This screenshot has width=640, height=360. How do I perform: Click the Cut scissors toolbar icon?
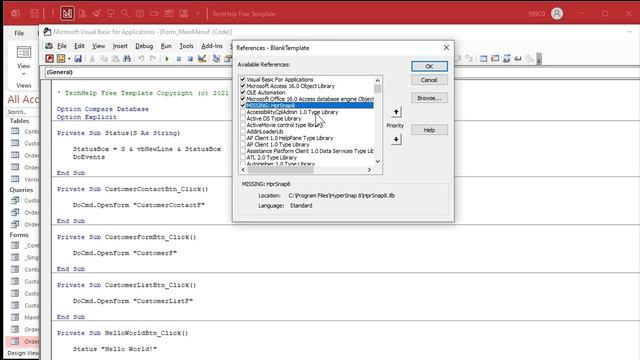(92, 59)
